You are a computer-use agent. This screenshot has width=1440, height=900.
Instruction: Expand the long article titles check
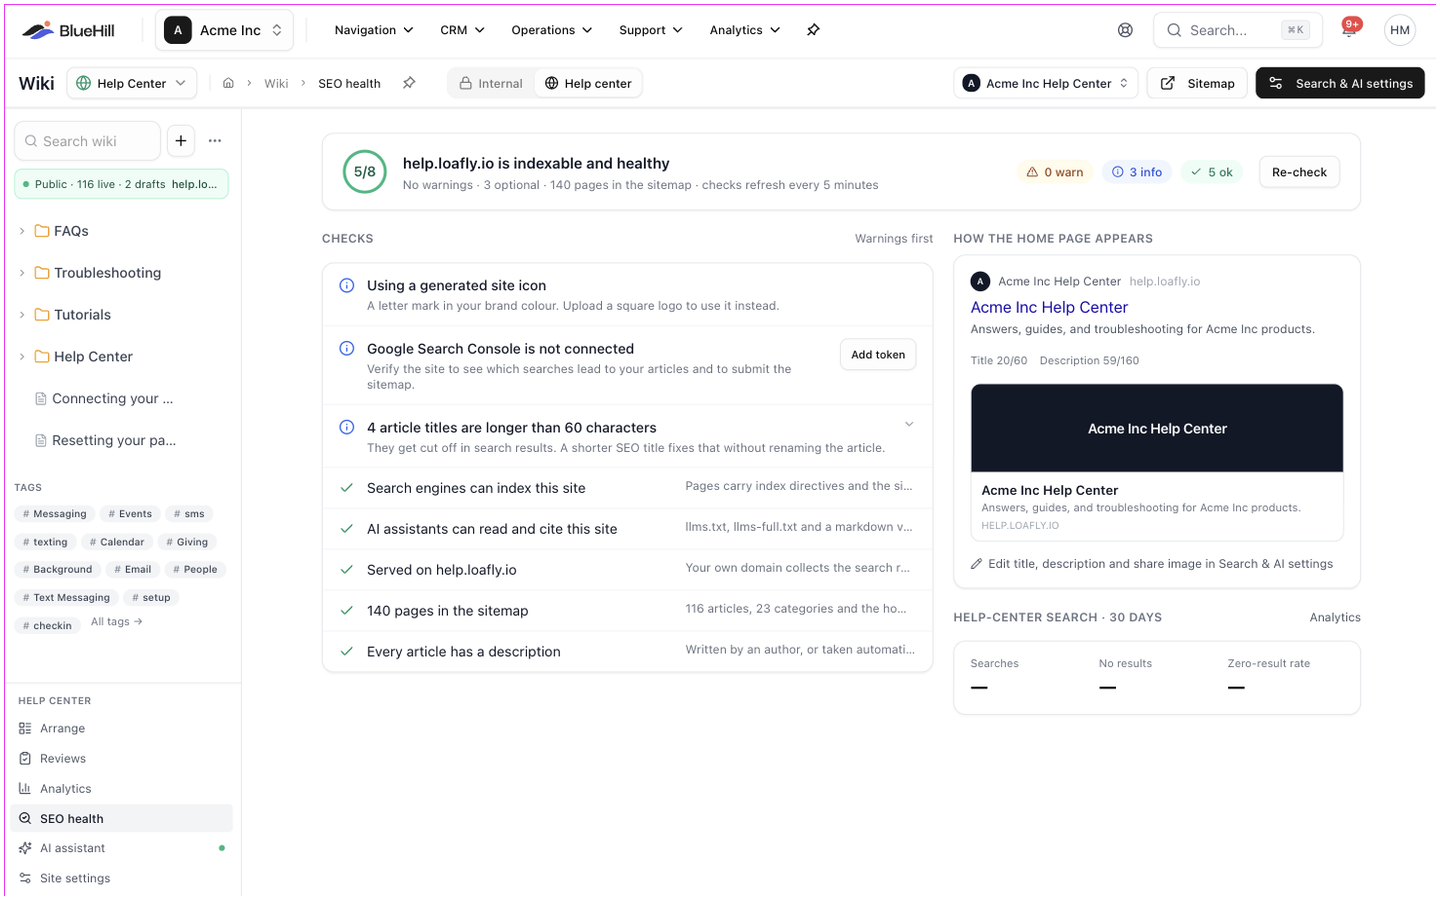click(x=909, y=424)
